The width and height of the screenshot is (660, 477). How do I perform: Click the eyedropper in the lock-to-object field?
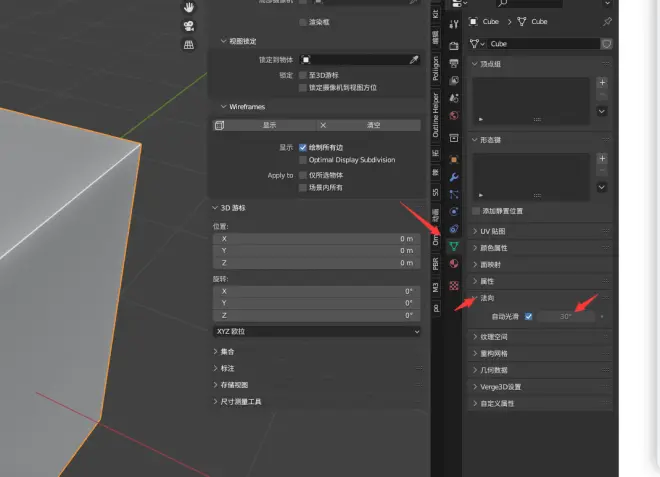coord(414,60)
